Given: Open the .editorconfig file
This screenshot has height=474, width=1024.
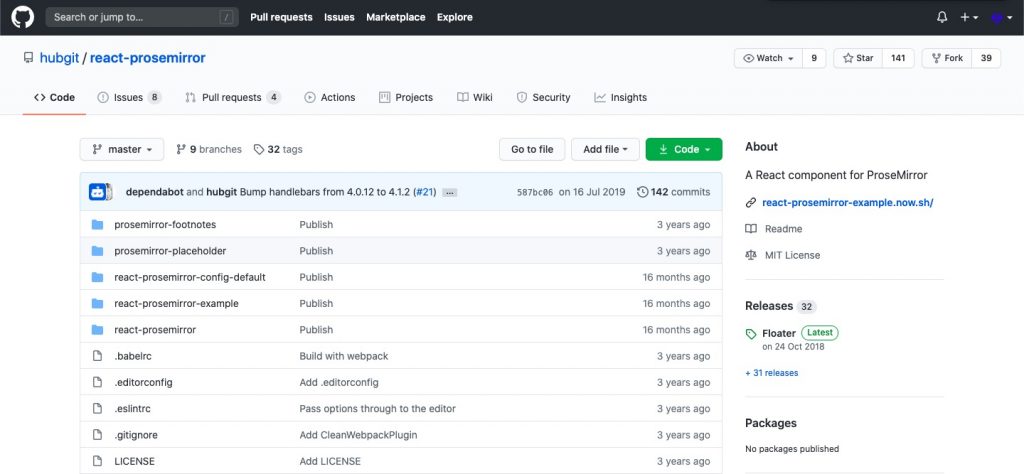Looking at the screenshot, I should tap(144, 383).
